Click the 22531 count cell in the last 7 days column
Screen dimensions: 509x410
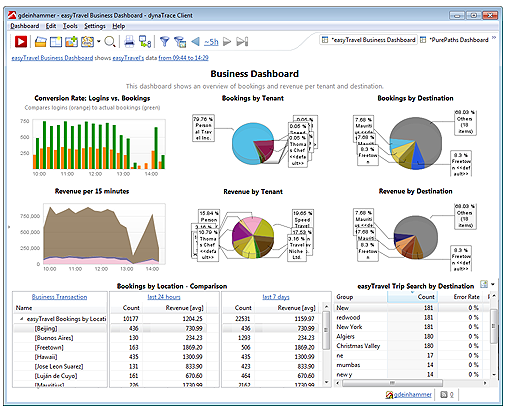pyautogui.click(x=243, y=319)
